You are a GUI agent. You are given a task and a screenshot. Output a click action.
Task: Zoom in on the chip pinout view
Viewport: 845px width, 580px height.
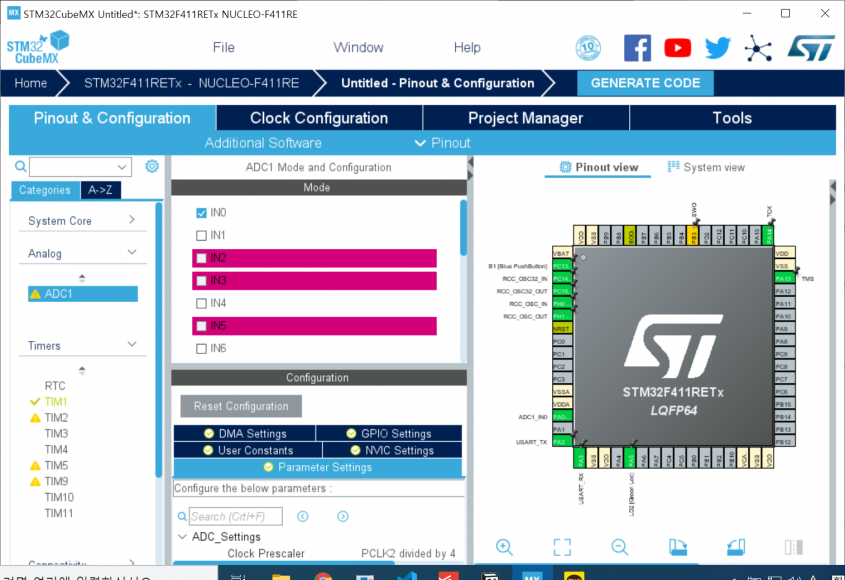[x=504, y=547]
